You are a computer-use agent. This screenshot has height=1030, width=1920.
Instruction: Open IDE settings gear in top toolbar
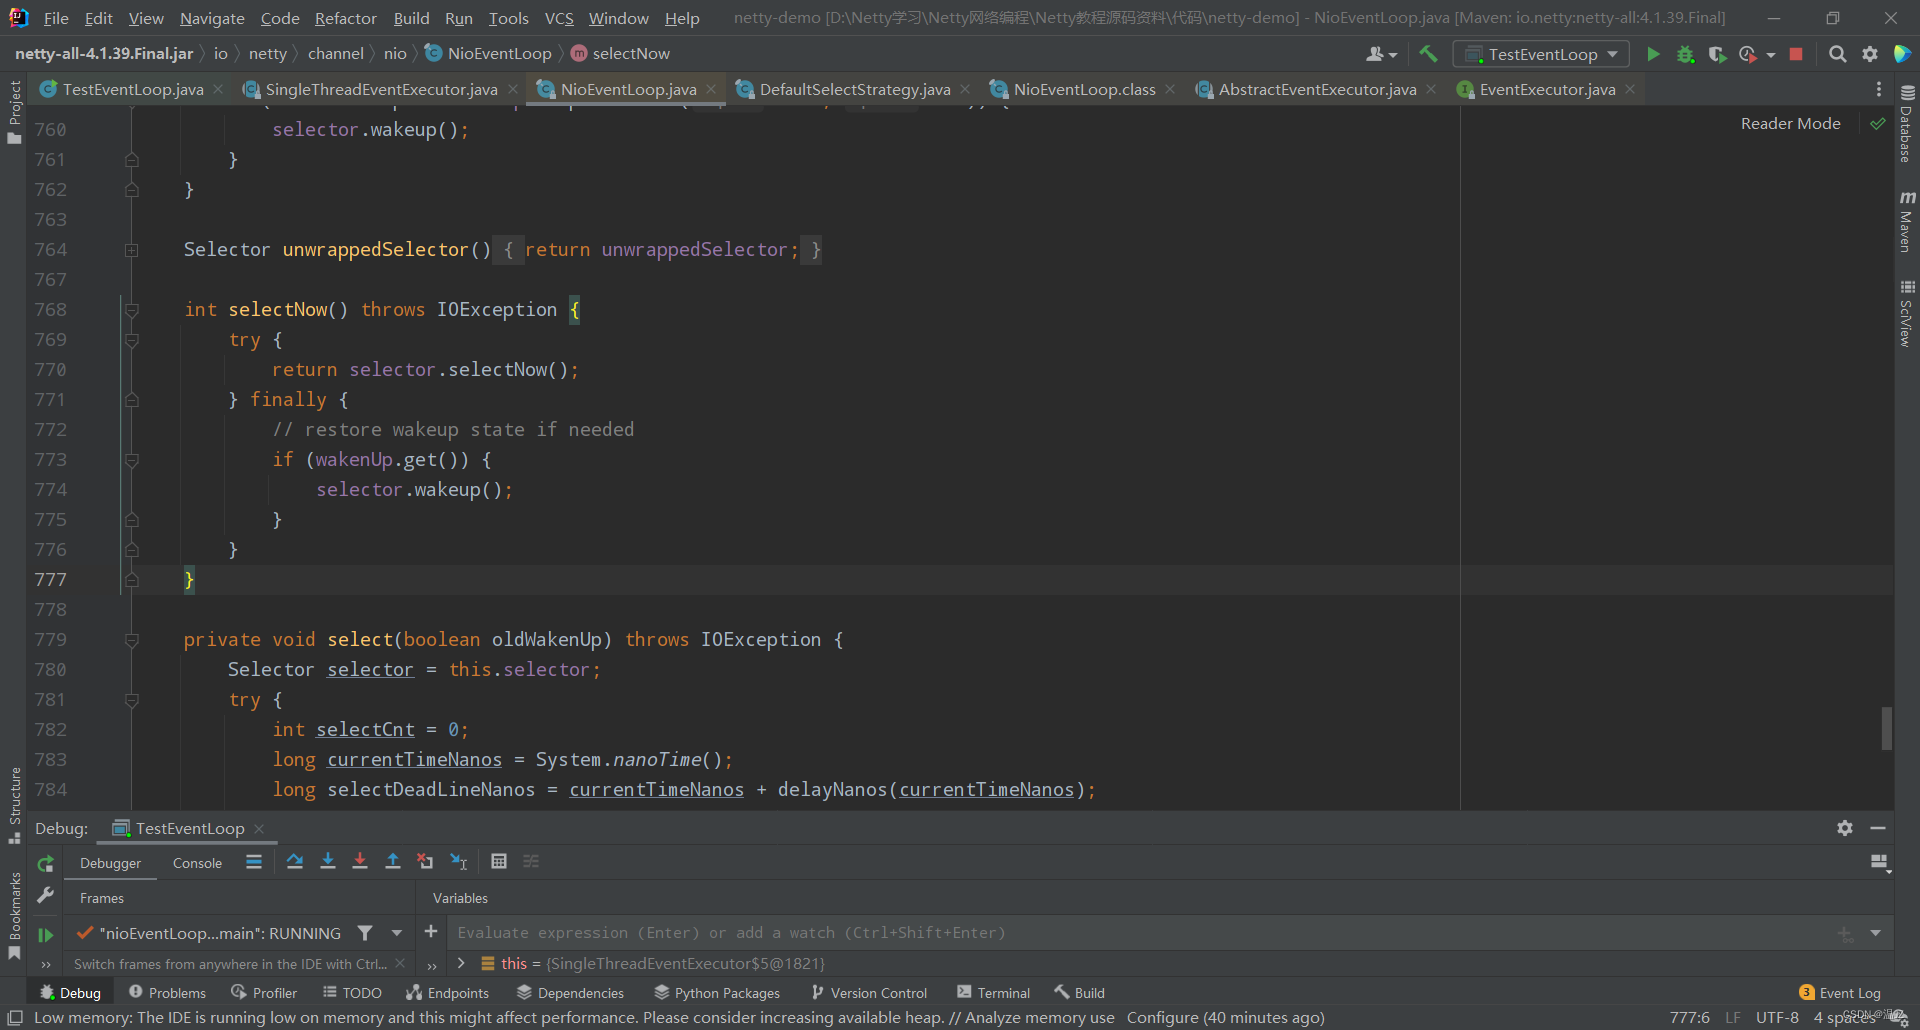[x=1870, y=54]
